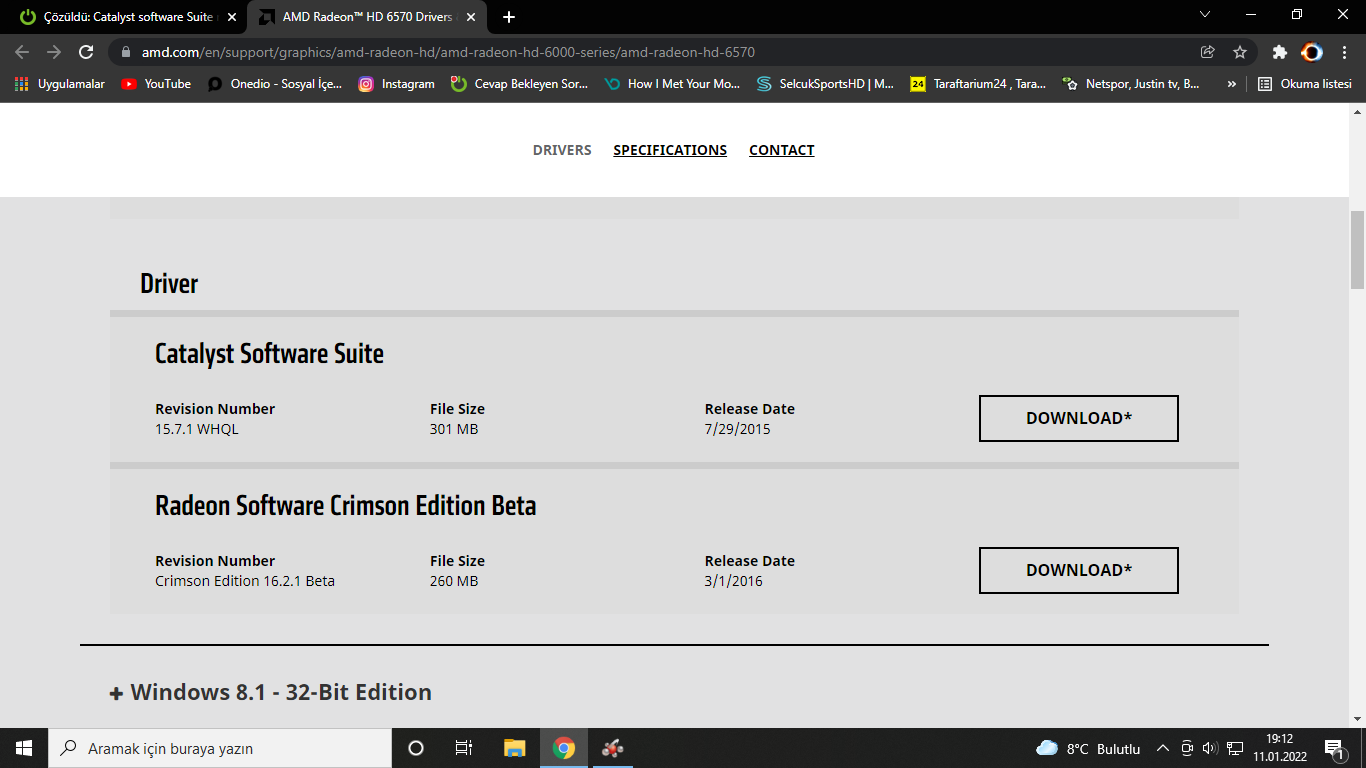Click the Driver section heading
The width and height of the screenshot is (1366, 768).
point(169,284)
